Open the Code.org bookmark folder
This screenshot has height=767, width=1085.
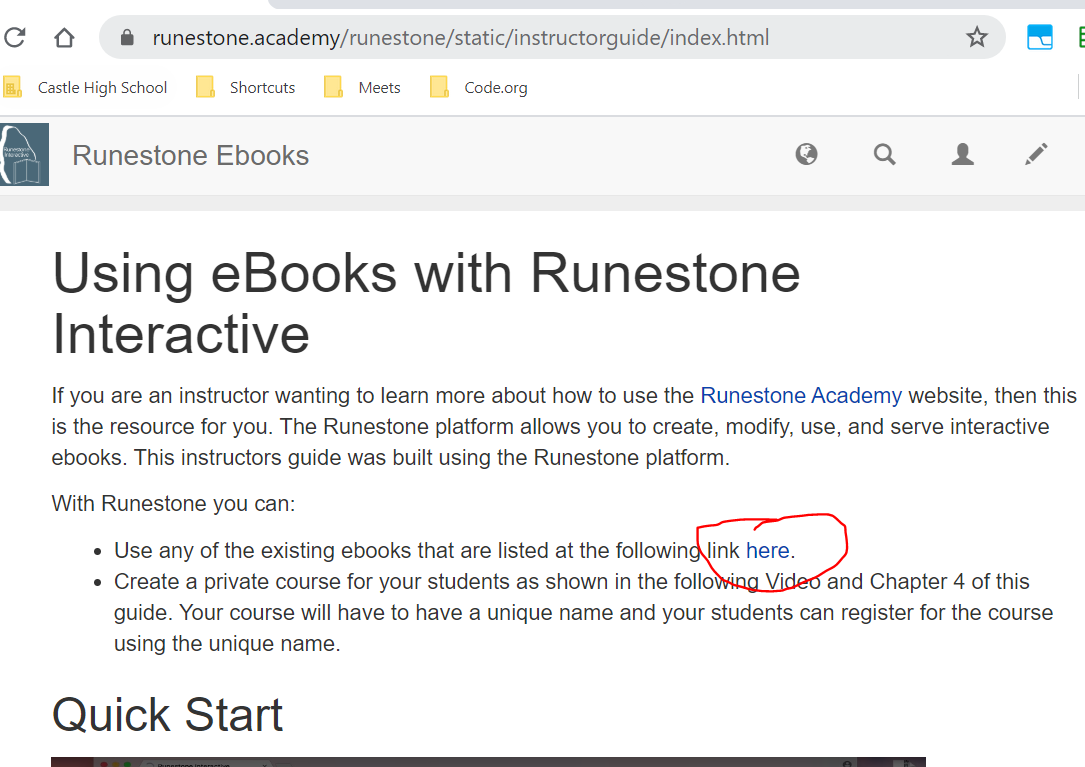[479, 88]
